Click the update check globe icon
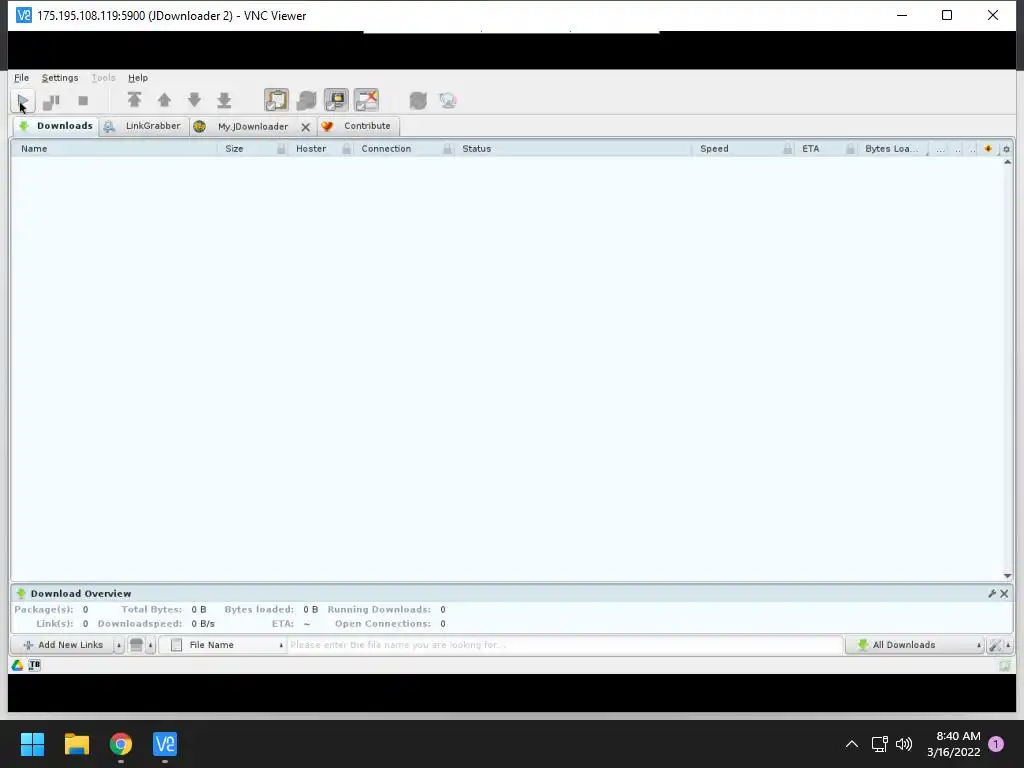 click(448, 100)
